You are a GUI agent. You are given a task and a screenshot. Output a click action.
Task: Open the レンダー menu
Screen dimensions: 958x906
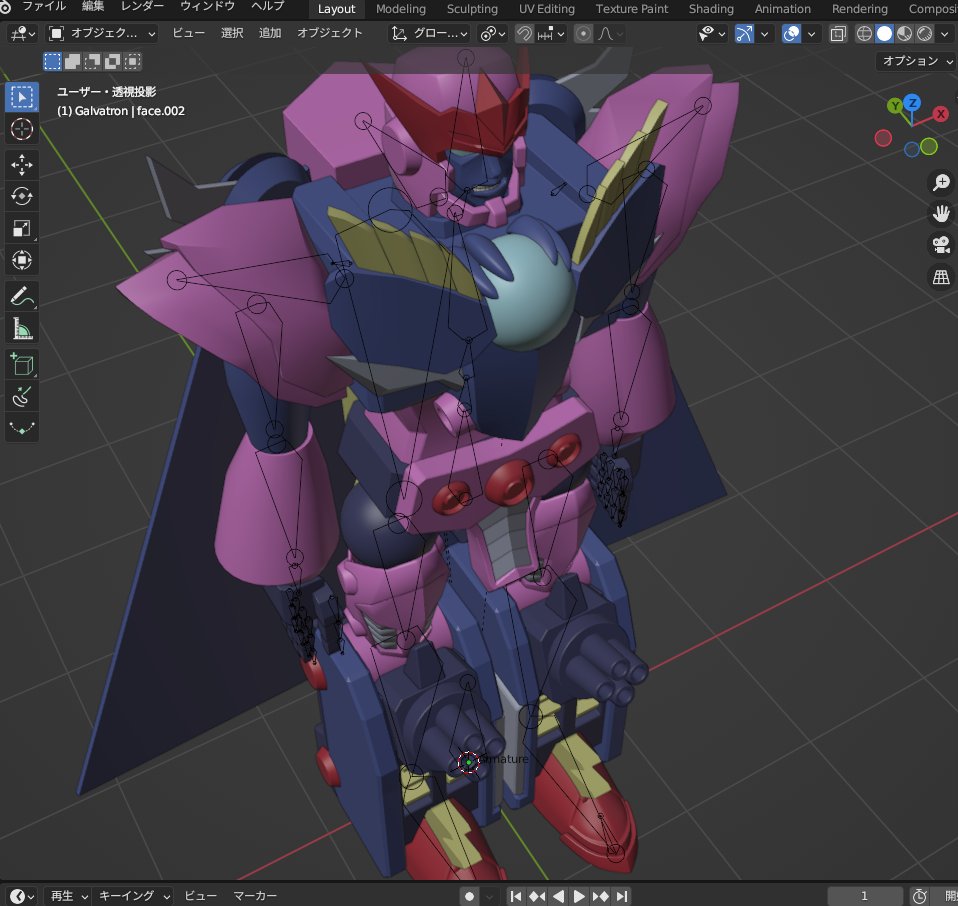click(142, 7)
